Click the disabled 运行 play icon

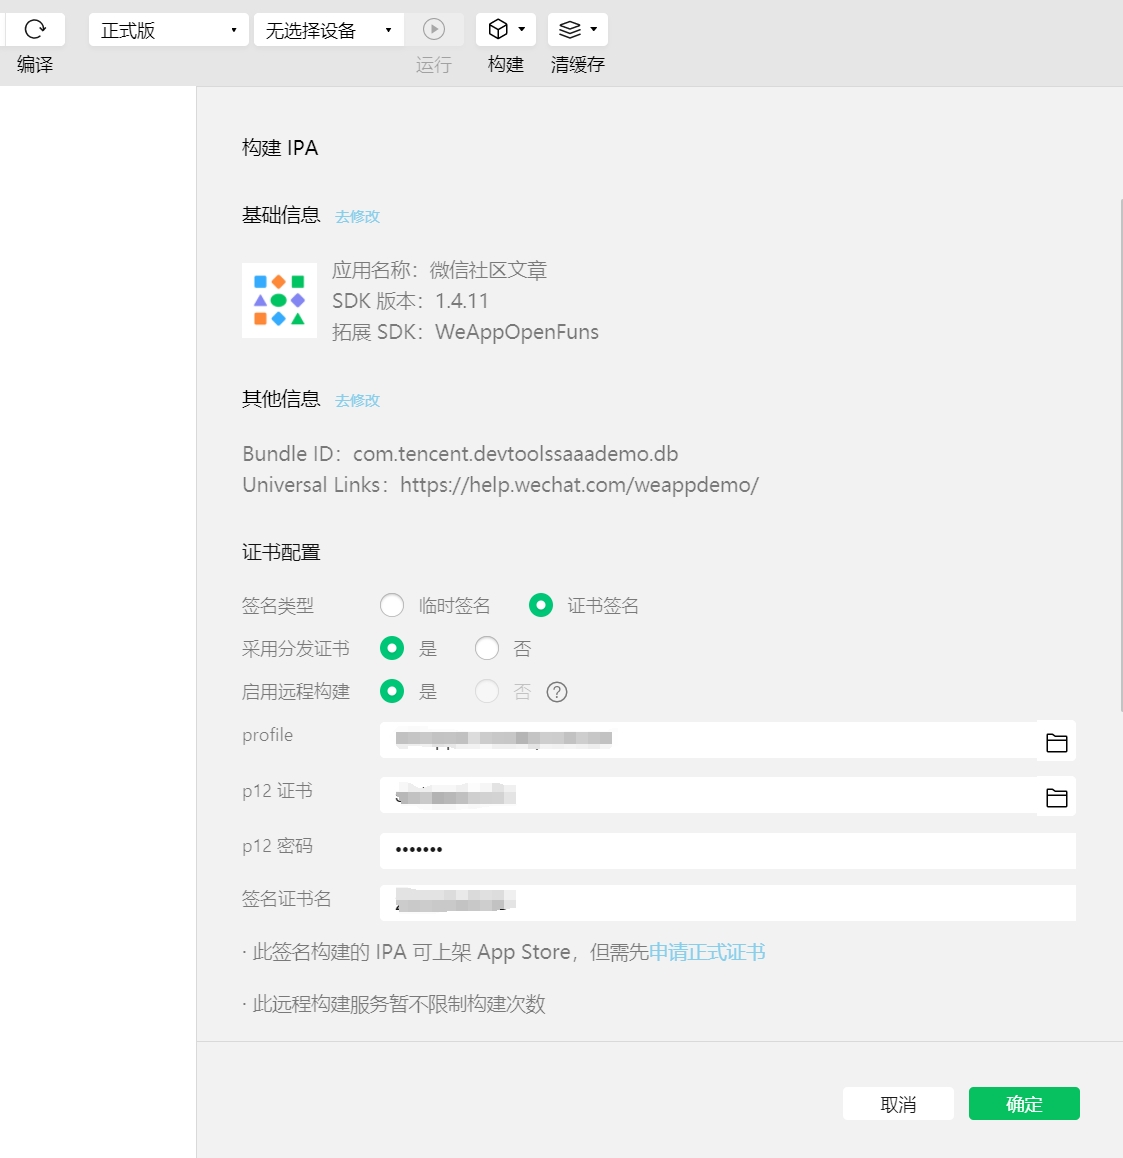[x=434, y=29]
